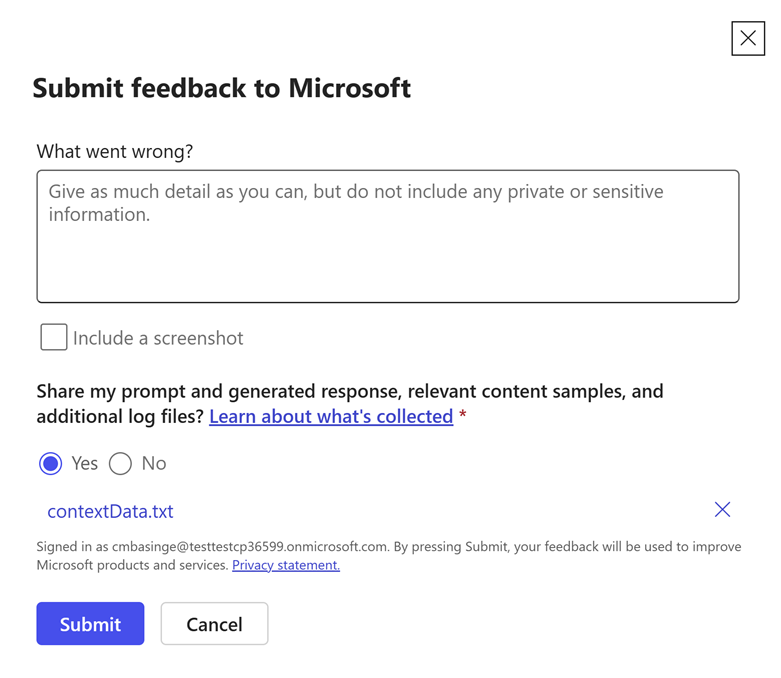The image size is (781, 678).
Task: Click the Yes option label
Action: pyautogui.click(x=85, y=463)
